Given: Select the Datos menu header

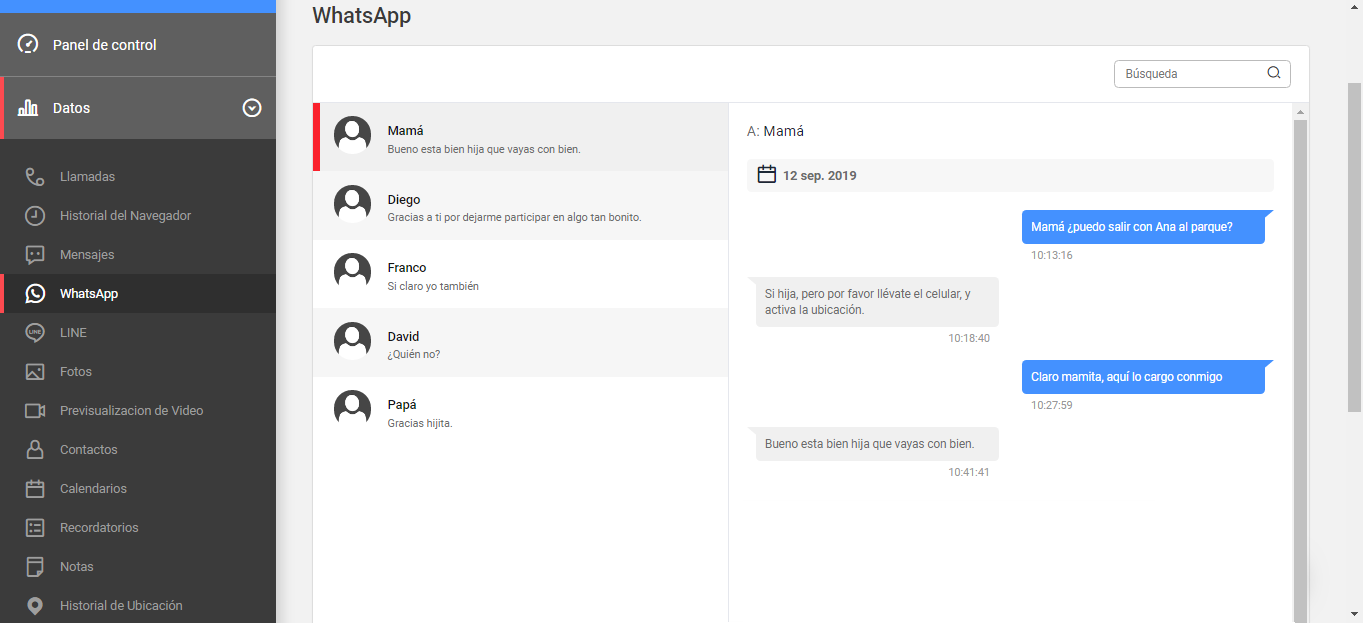Looking at the screenshot, I should point(138,108).
